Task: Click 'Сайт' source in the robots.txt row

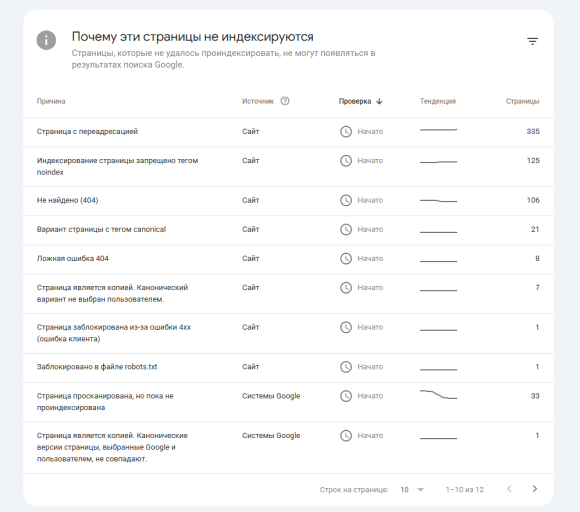Action: click(x=250, y=367)
